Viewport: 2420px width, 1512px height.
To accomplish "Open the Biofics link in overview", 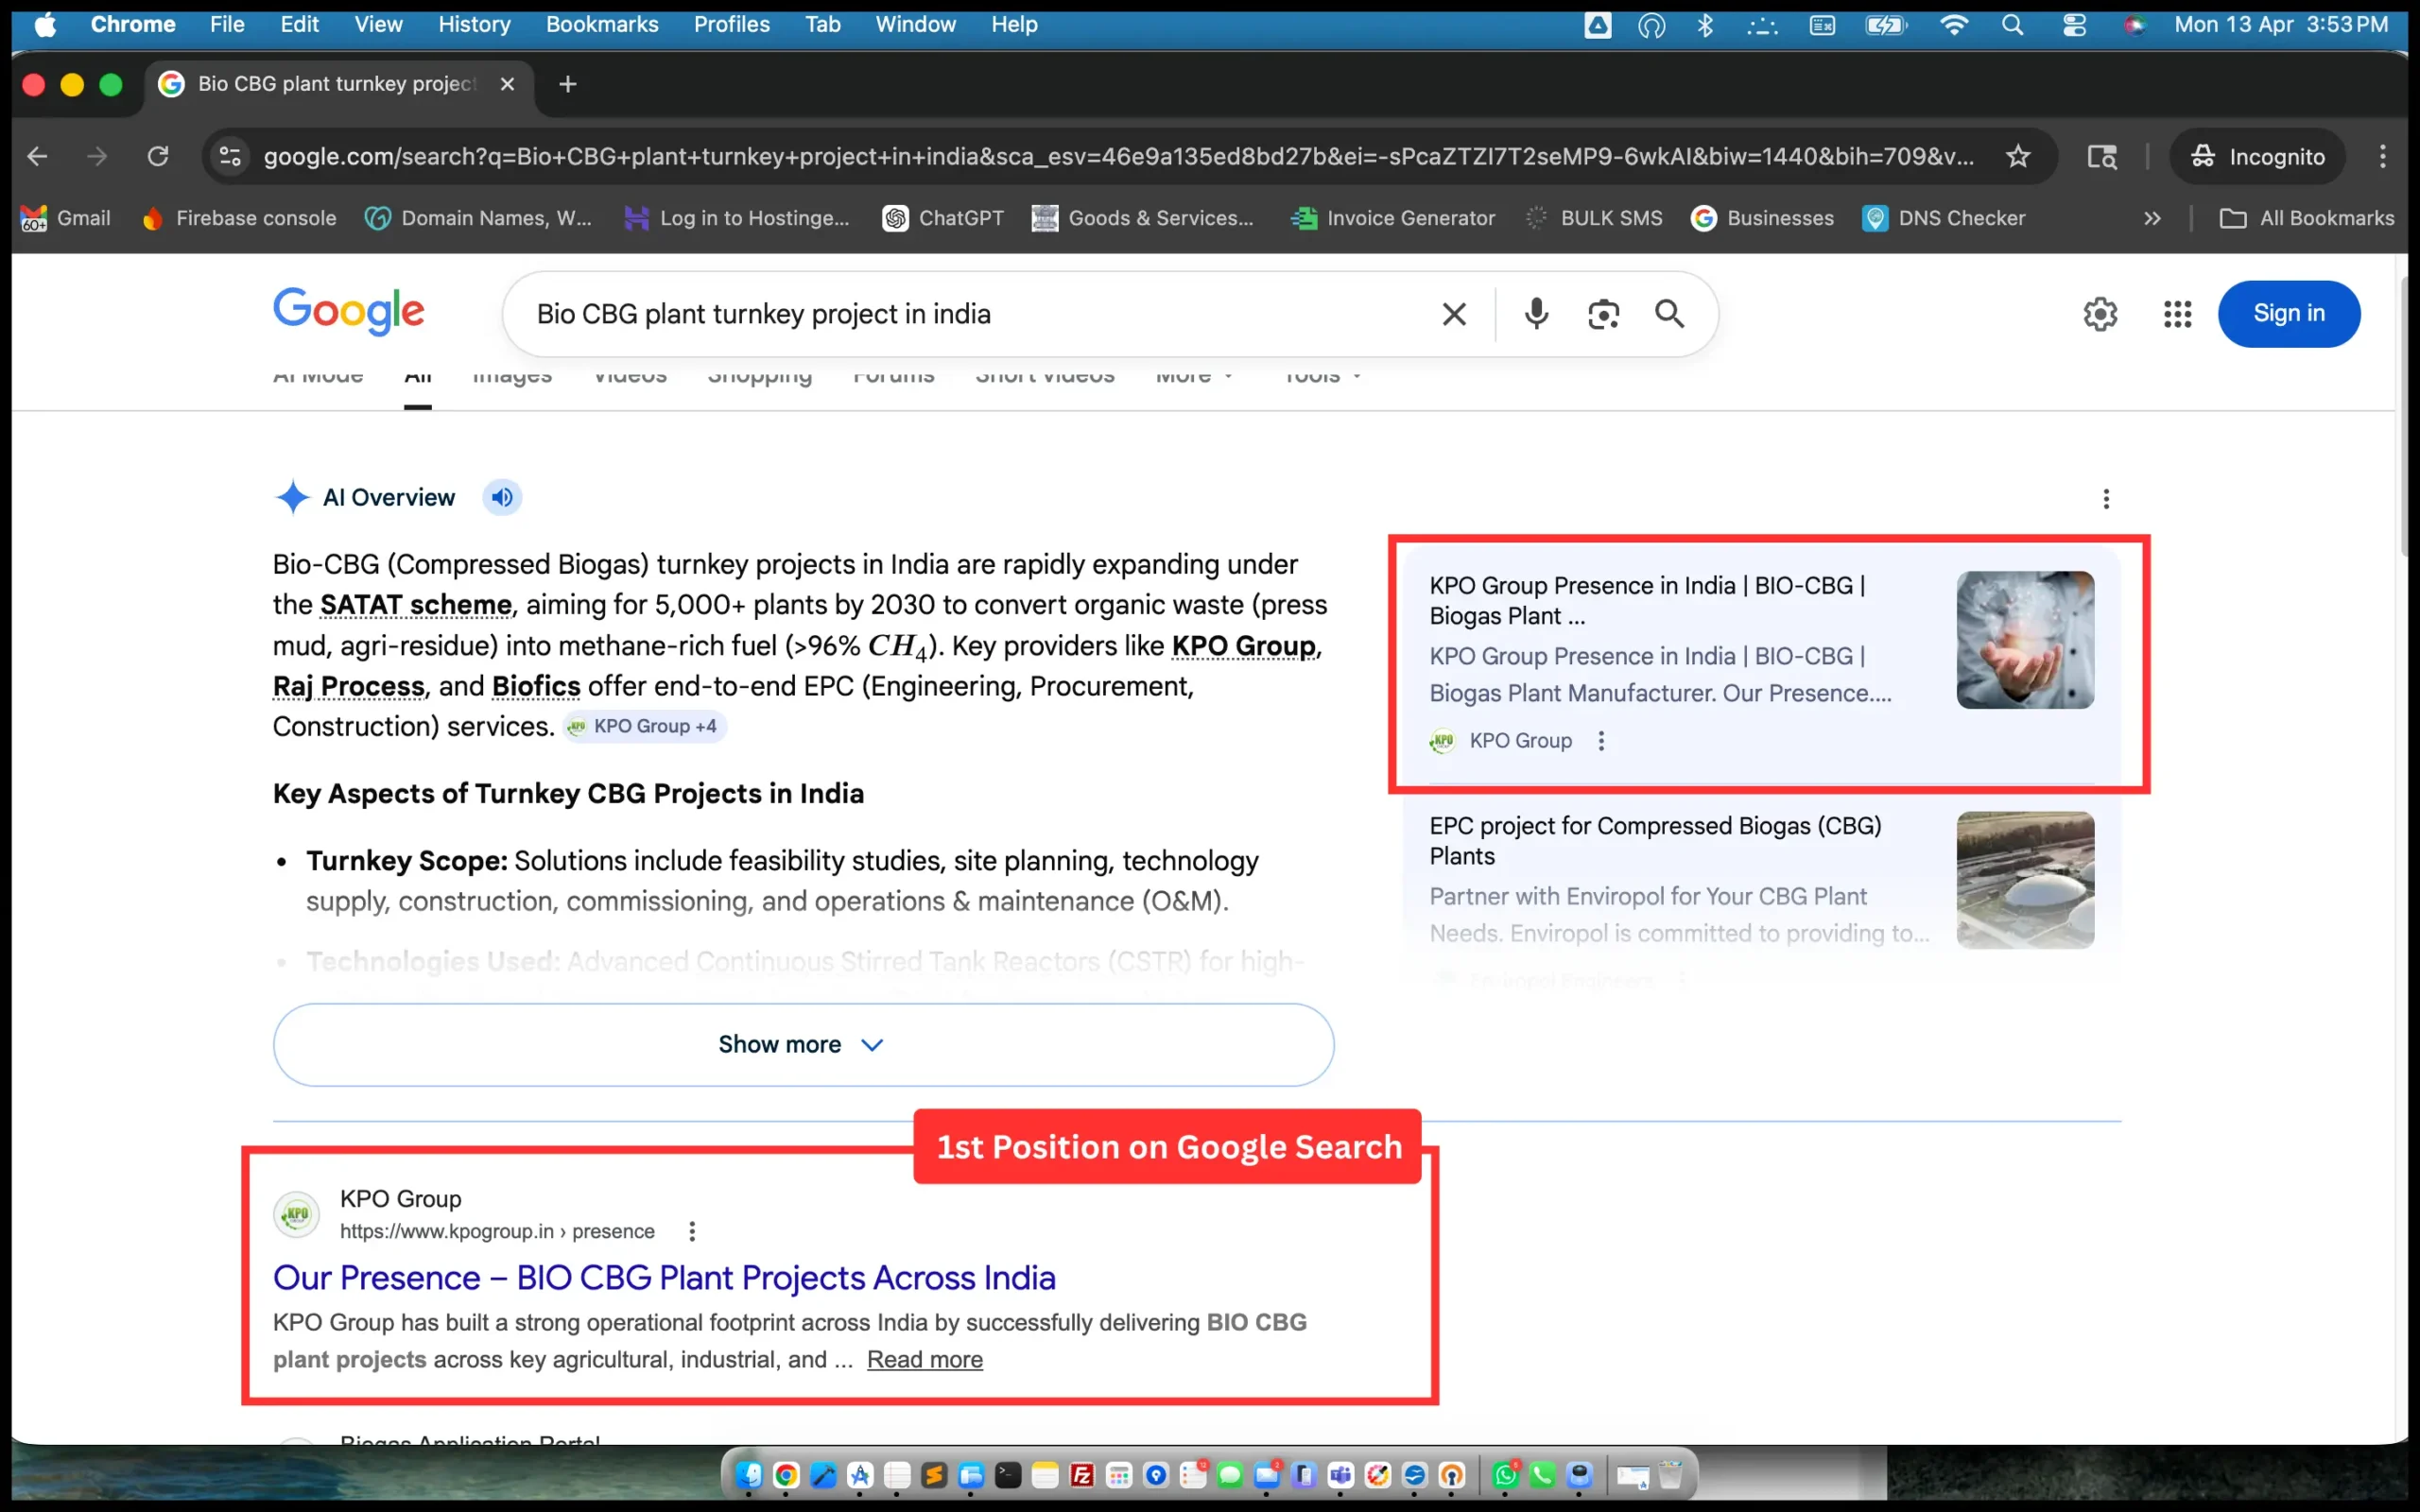I will [x=536, y=686].
